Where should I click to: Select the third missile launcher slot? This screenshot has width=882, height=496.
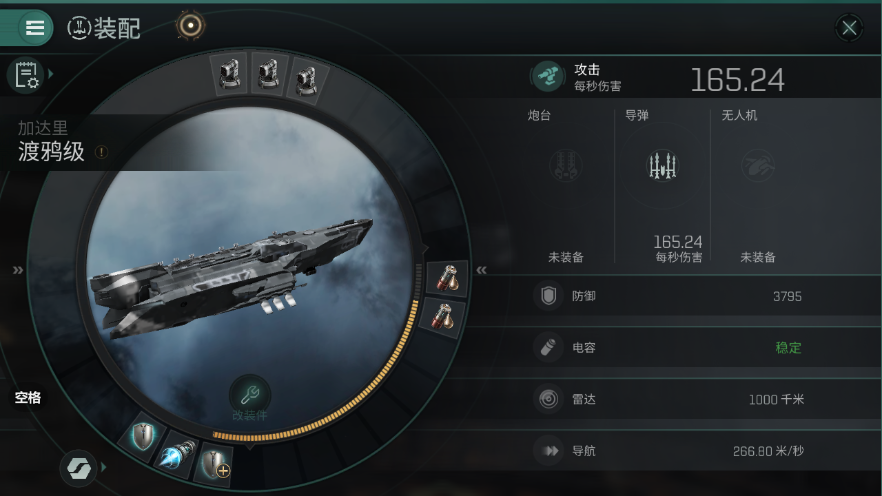[x=307, y=80]
